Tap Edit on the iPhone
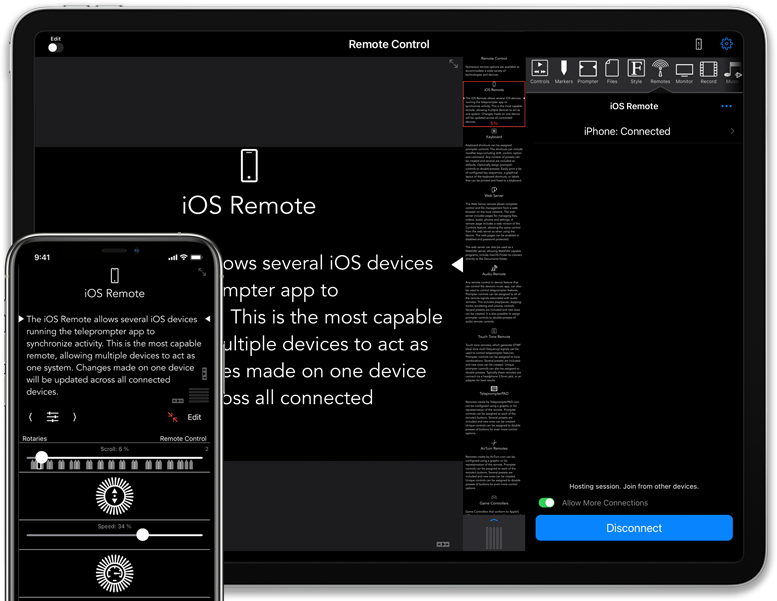Viewport: 777px width, 601px height. 194,417
